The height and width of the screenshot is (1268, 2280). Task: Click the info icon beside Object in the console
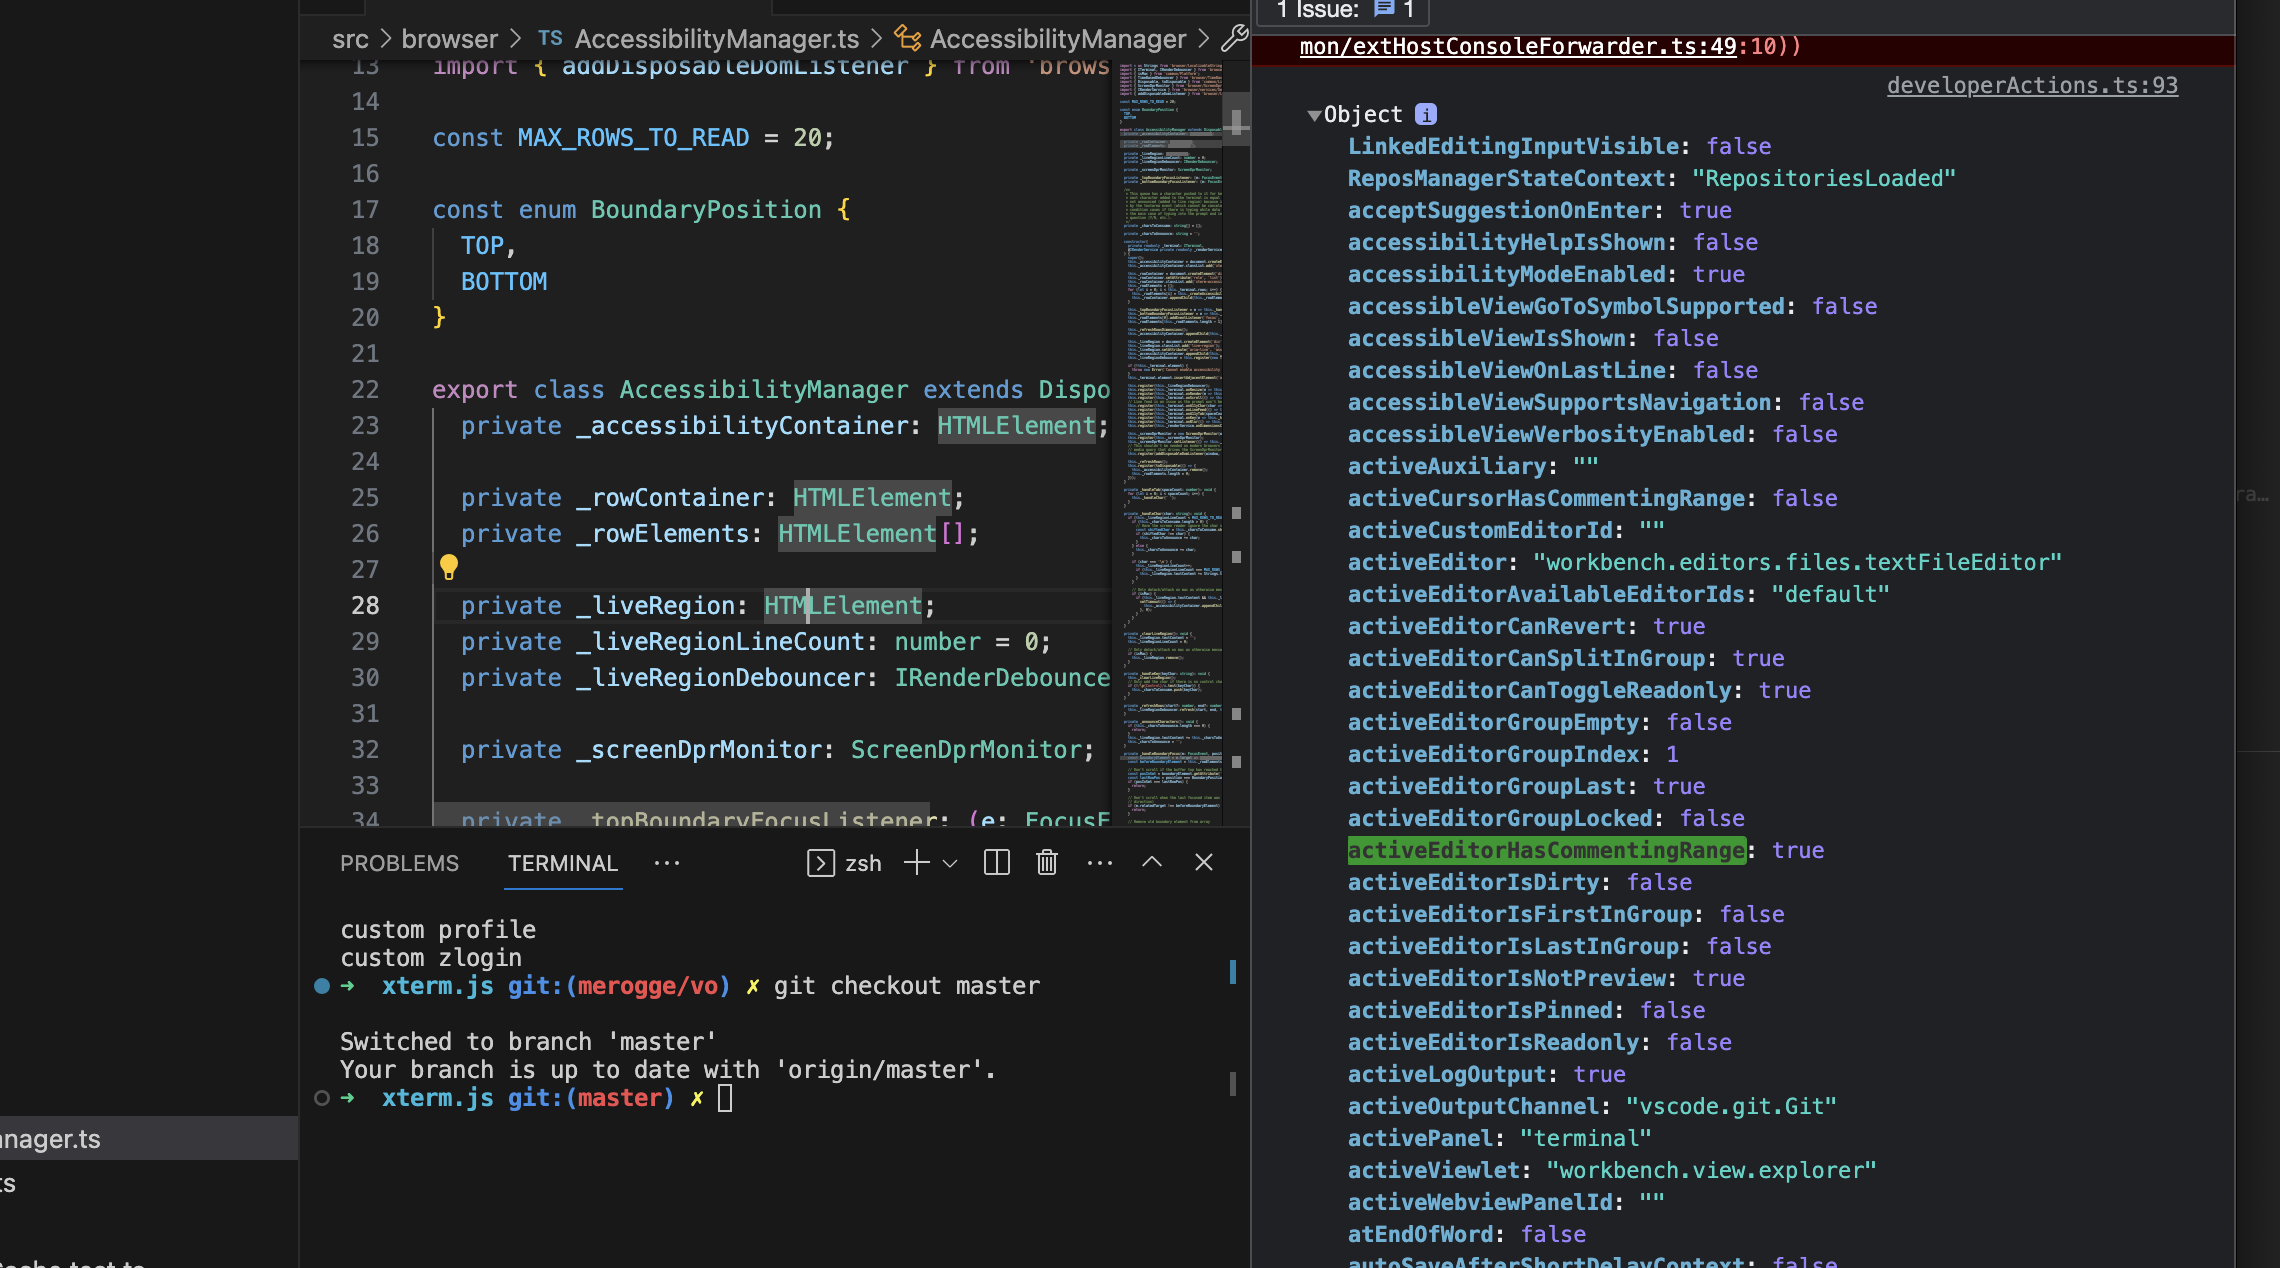click(x=1427, y=114)
